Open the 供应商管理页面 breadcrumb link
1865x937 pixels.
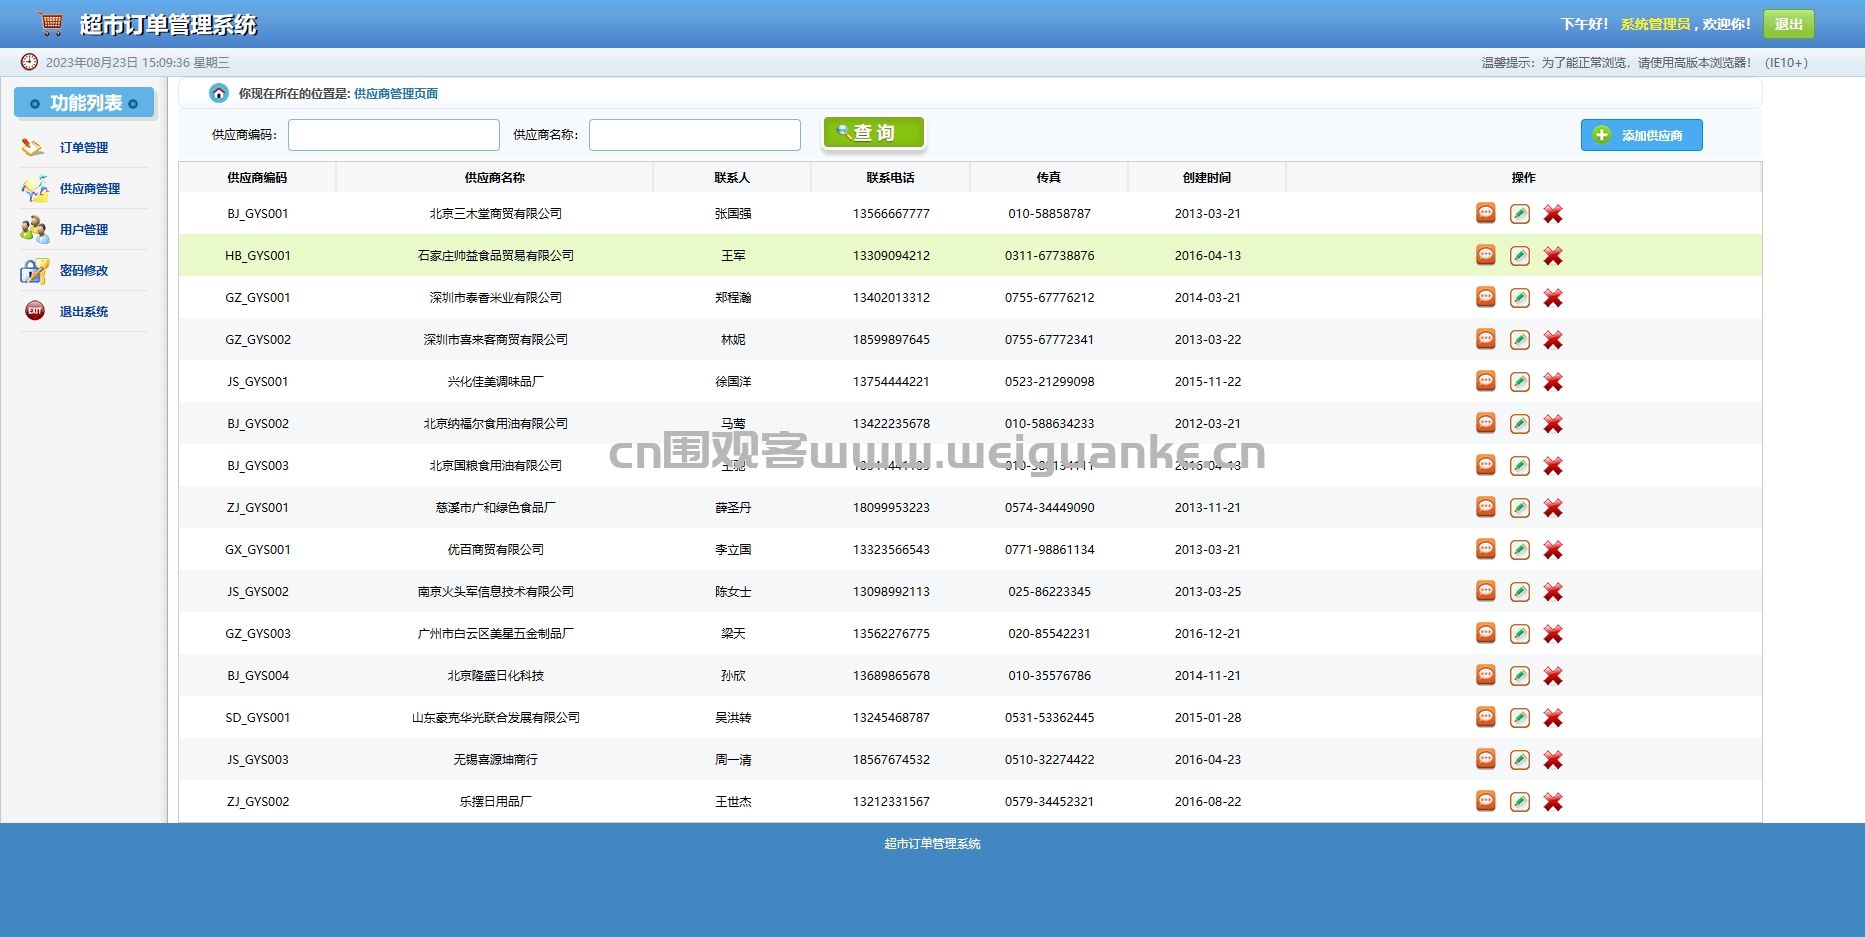[x=396, y=94]
